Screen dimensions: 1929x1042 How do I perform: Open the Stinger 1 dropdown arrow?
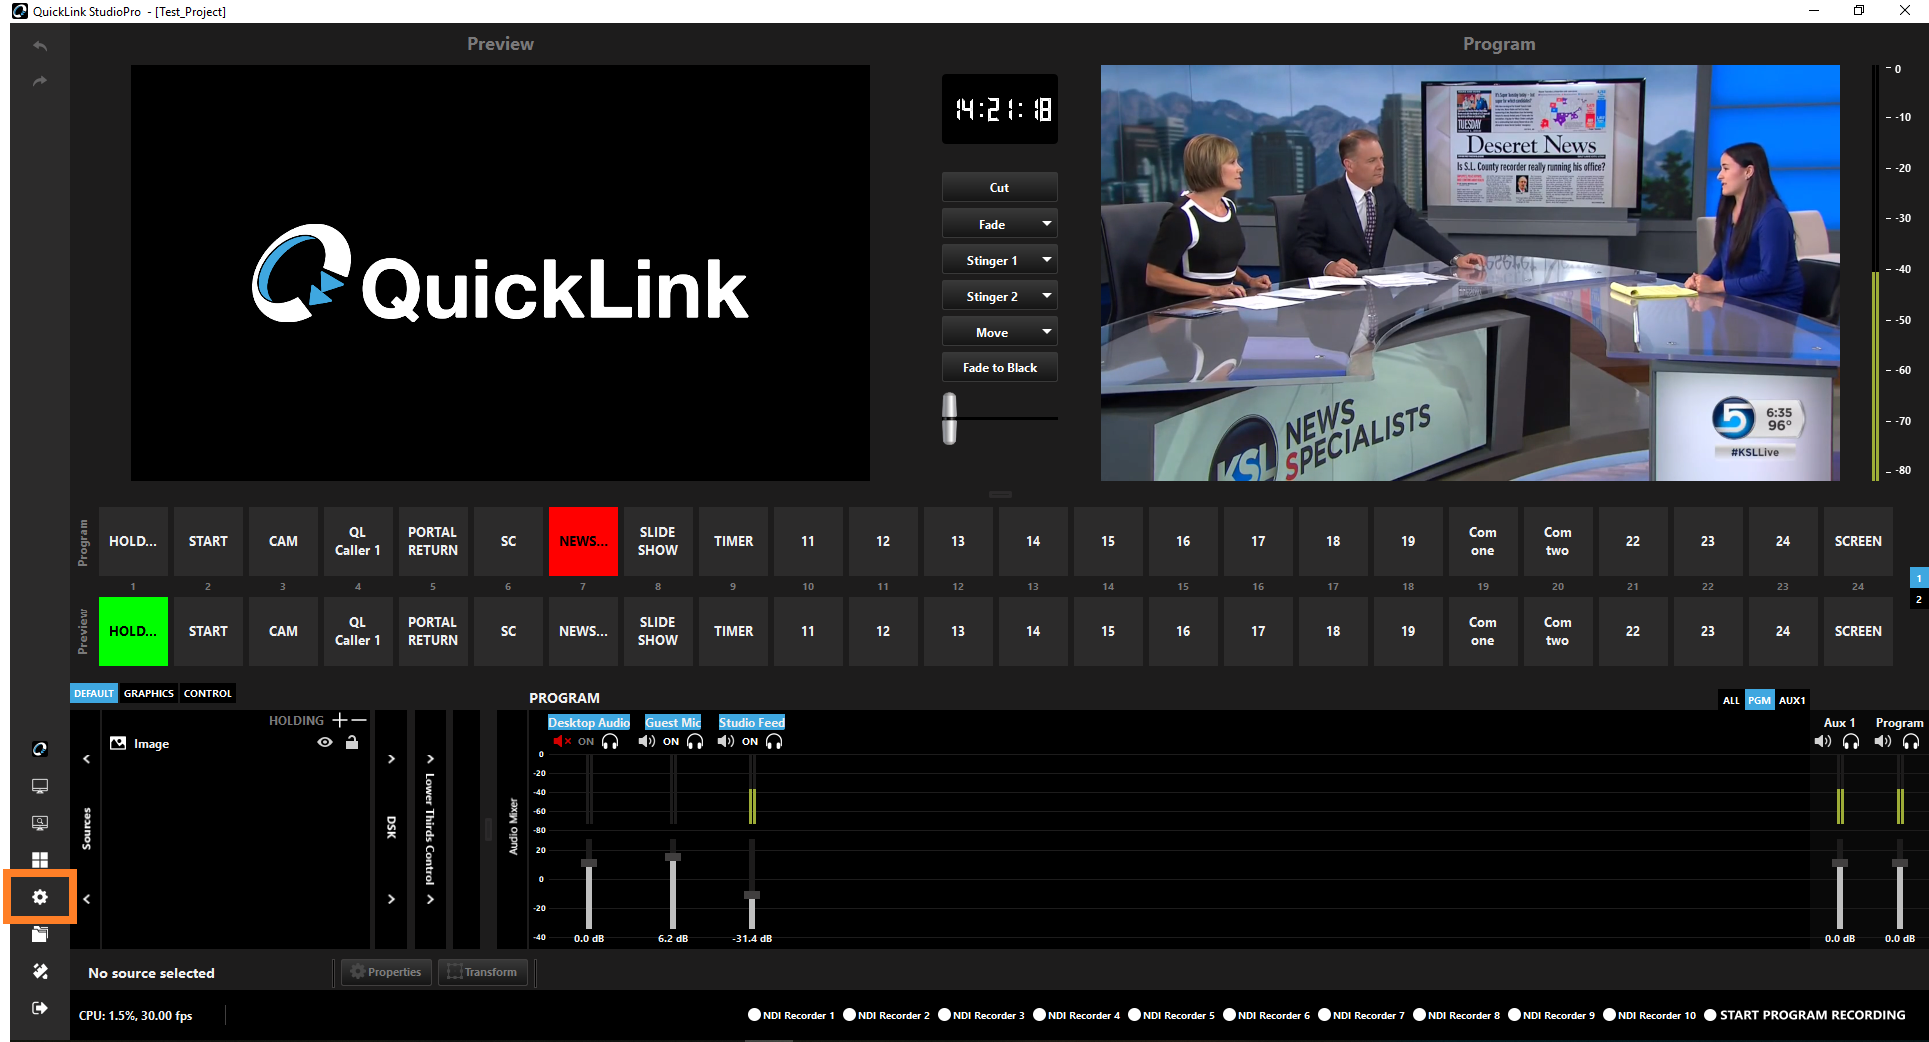[1047, 260]
